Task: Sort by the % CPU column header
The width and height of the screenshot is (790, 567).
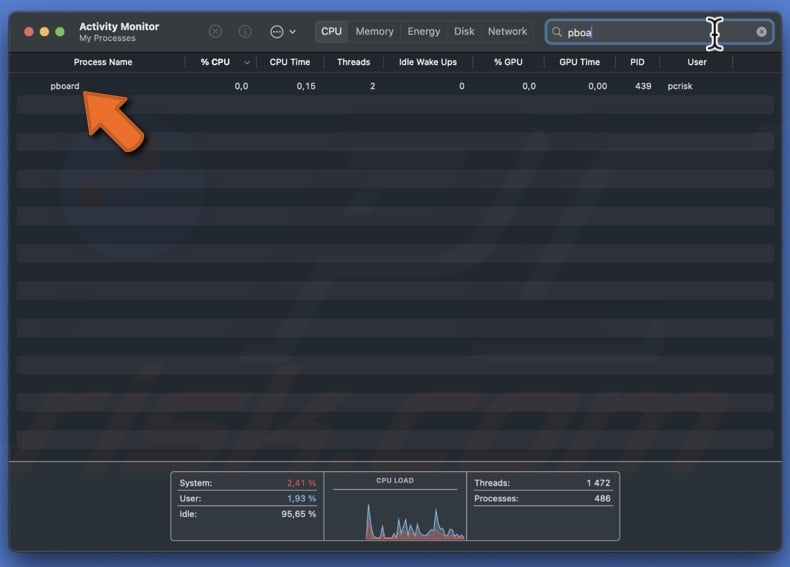Action: pos(215,62)
